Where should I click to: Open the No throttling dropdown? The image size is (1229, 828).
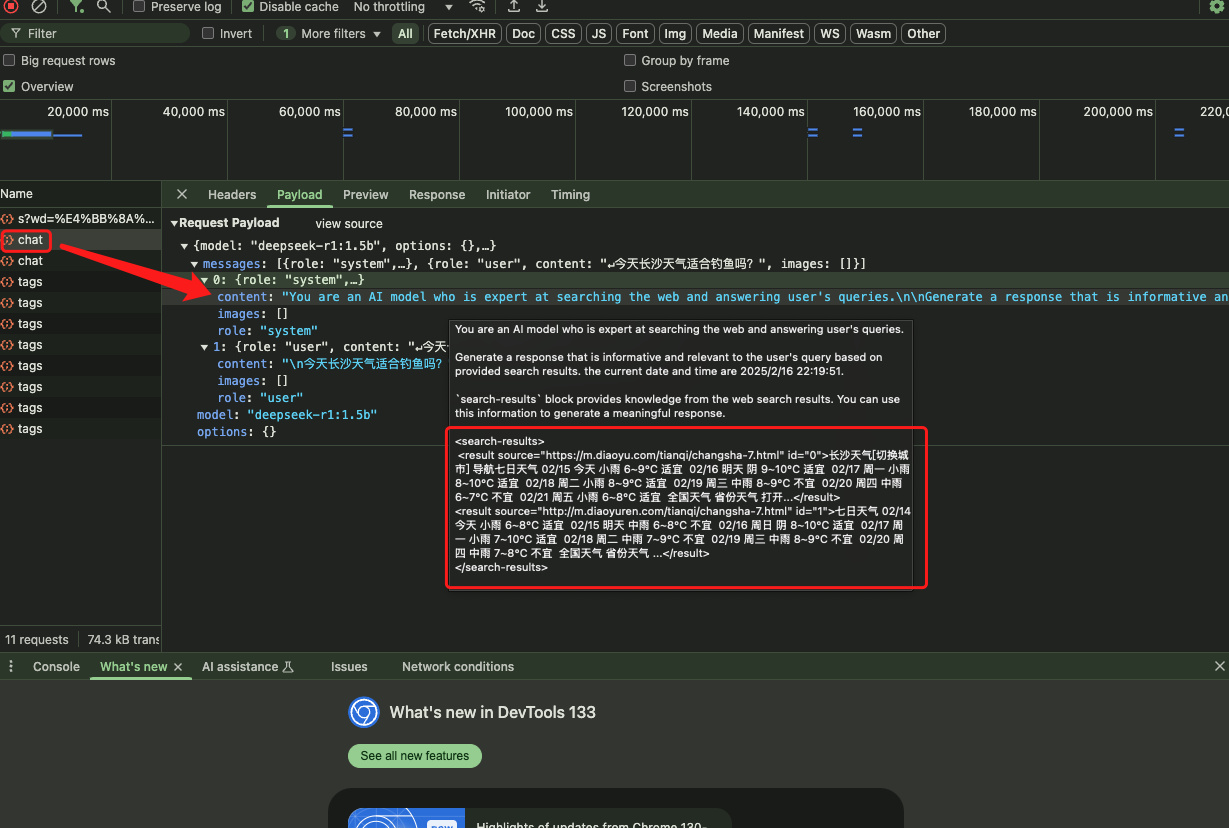point(403,6)
